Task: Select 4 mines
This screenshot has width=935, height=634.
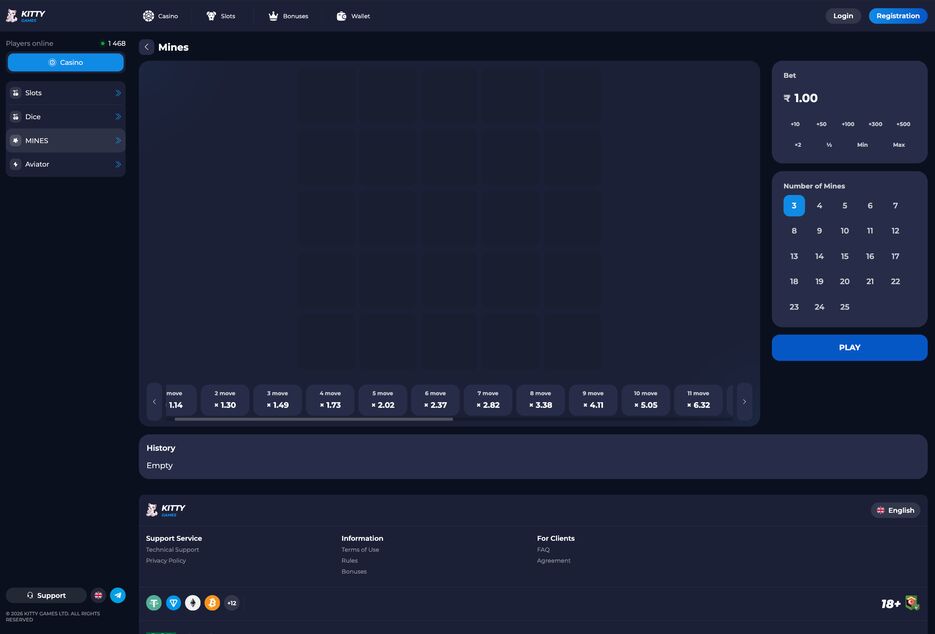Action: click(819, 206)
